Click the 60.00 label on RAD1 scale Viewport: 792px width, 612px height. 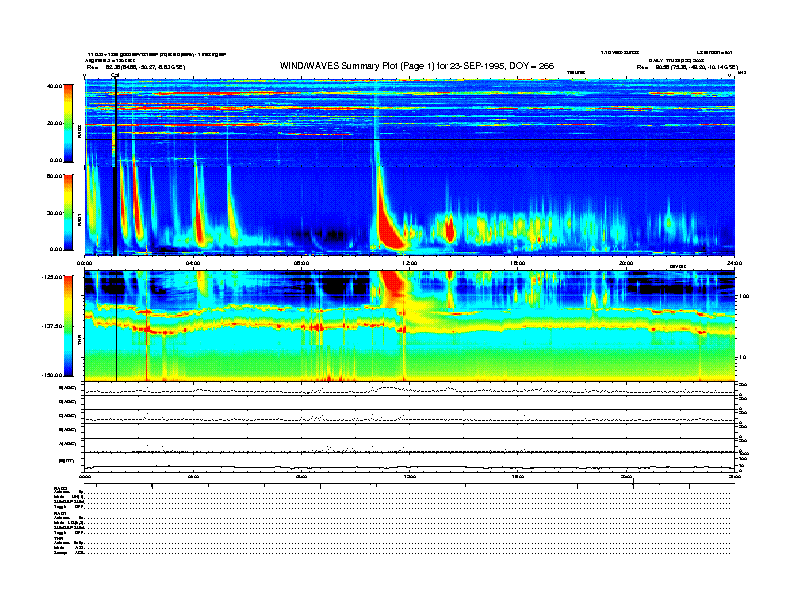pos(55,176)
